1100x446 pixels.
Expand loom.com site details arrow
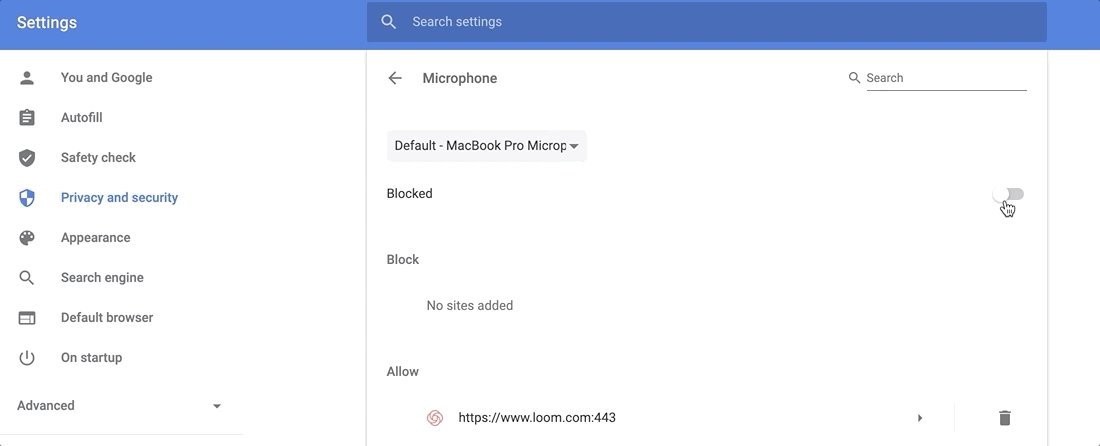click(x=920, y=418)
